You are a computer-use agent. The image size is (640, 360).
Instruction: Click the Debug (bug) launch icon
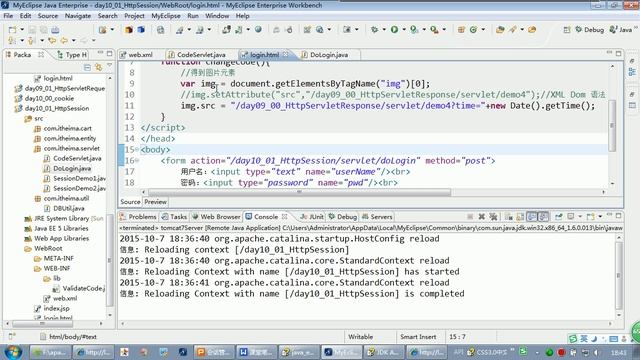[374, 30]
